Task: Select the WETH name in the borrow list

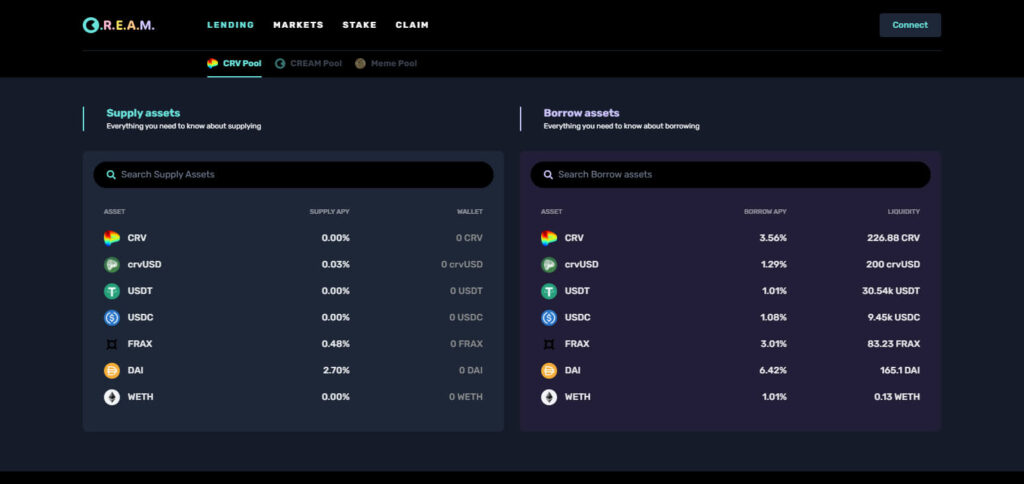Action: [577, 396]
